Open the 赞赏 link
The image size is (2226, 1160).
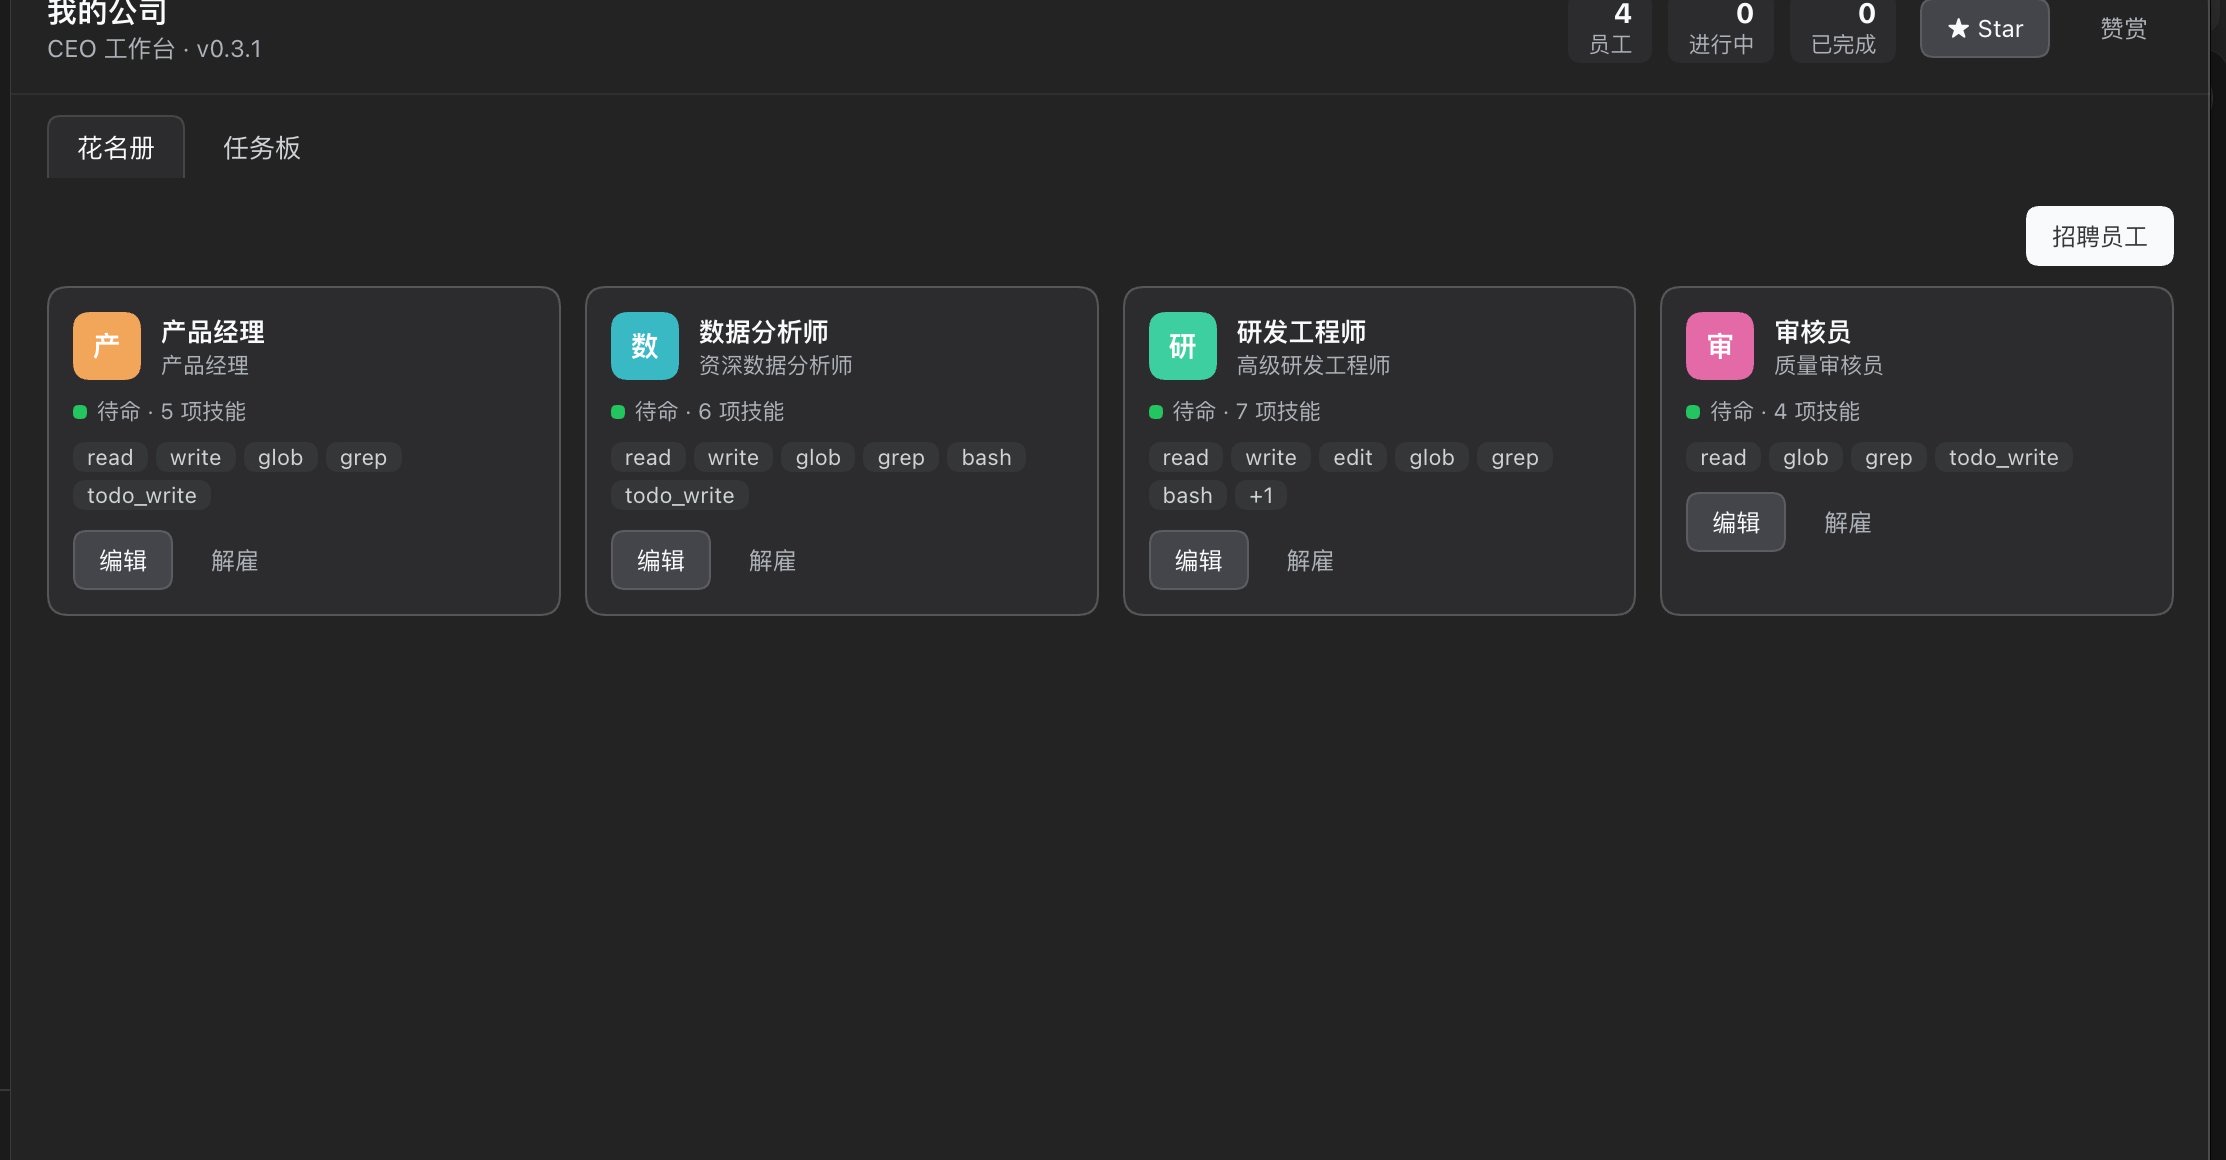click(2123, 28)
